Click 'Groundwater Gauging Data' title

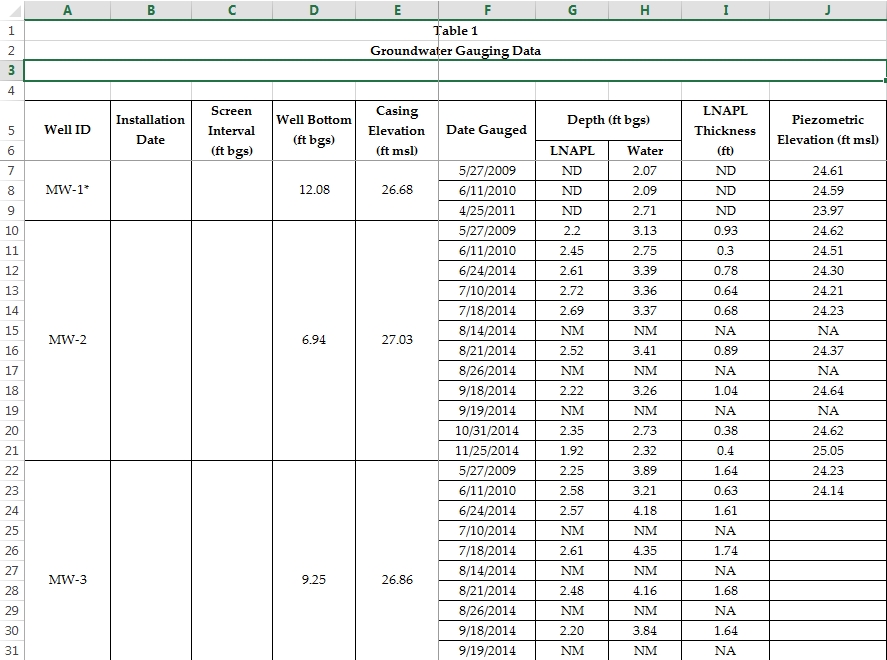pyautogui.click(x=455, y=50)
